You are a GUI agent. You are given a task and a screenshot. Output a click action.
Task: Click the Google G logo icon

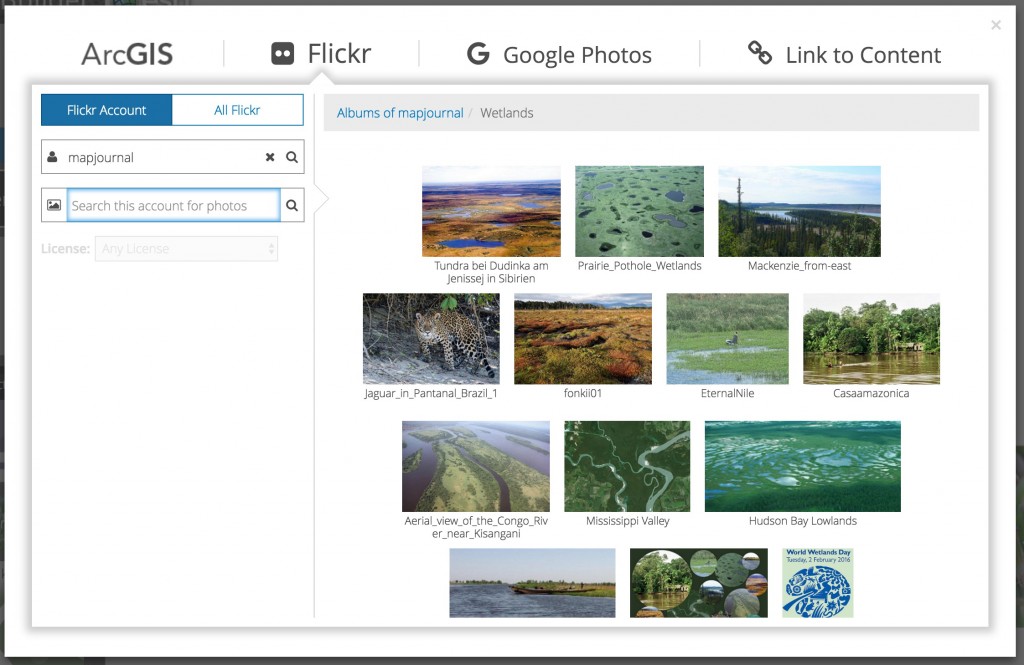pyautogui.click(x=478, y=54)
